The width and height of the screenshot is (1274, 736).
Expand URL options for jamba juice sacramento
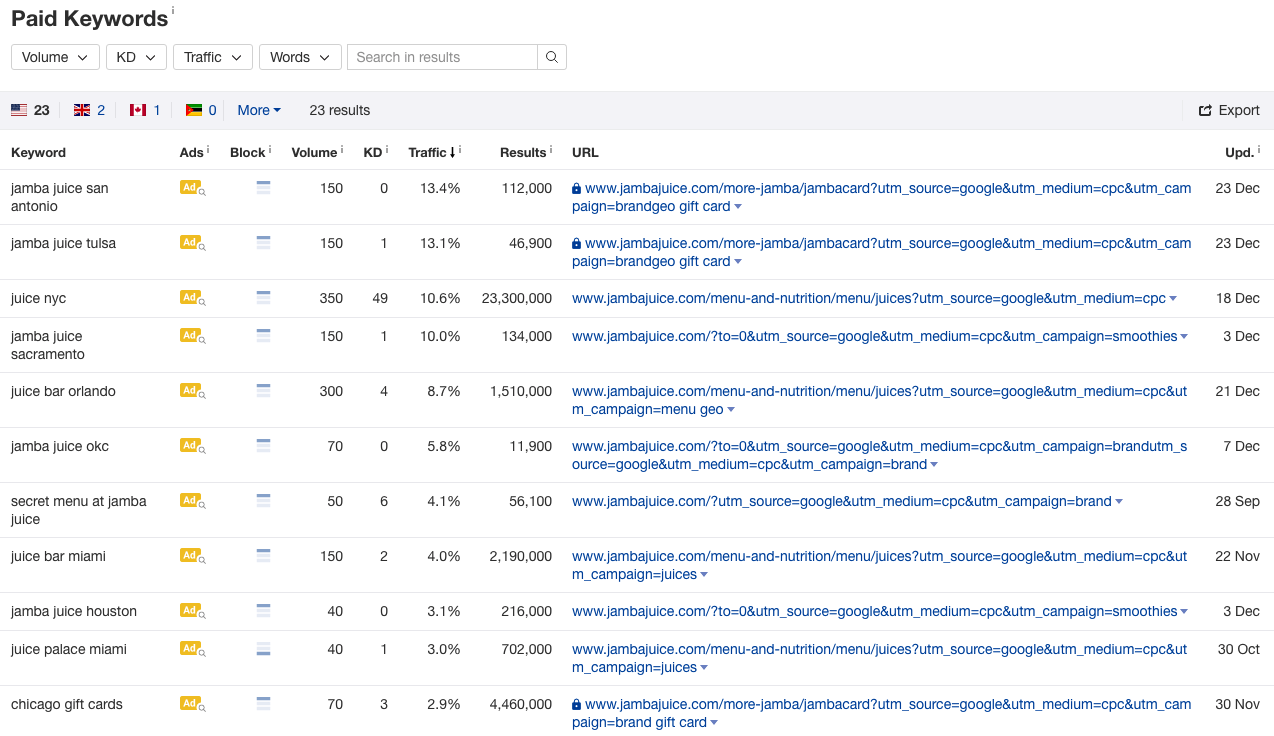tap(1184, 337)
